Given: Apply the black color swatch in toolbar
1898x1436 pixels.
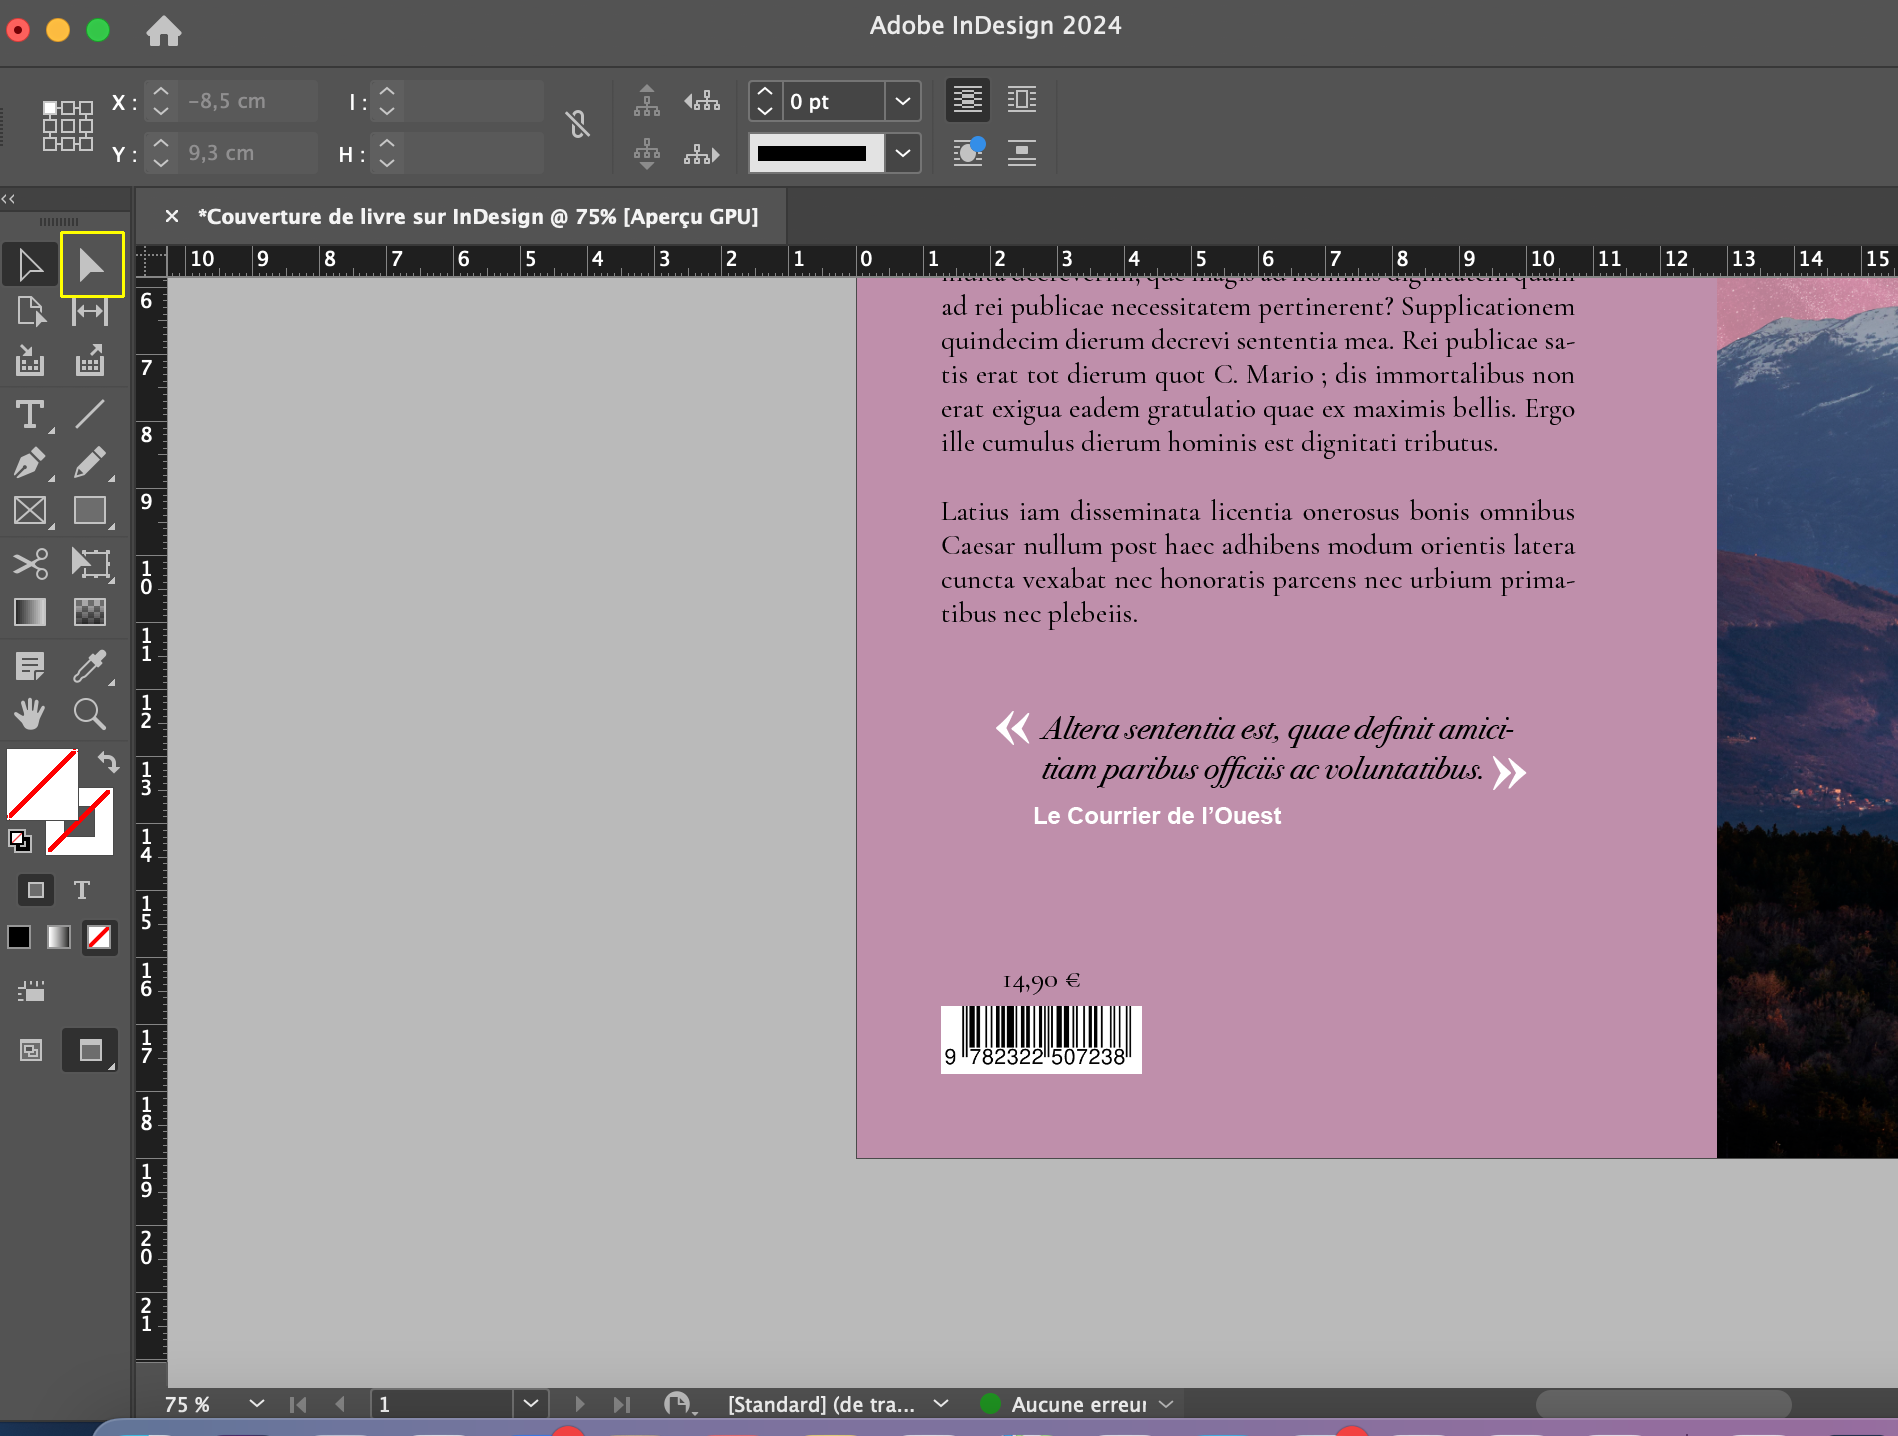Looking at the screenshot, I should (19, 938).
